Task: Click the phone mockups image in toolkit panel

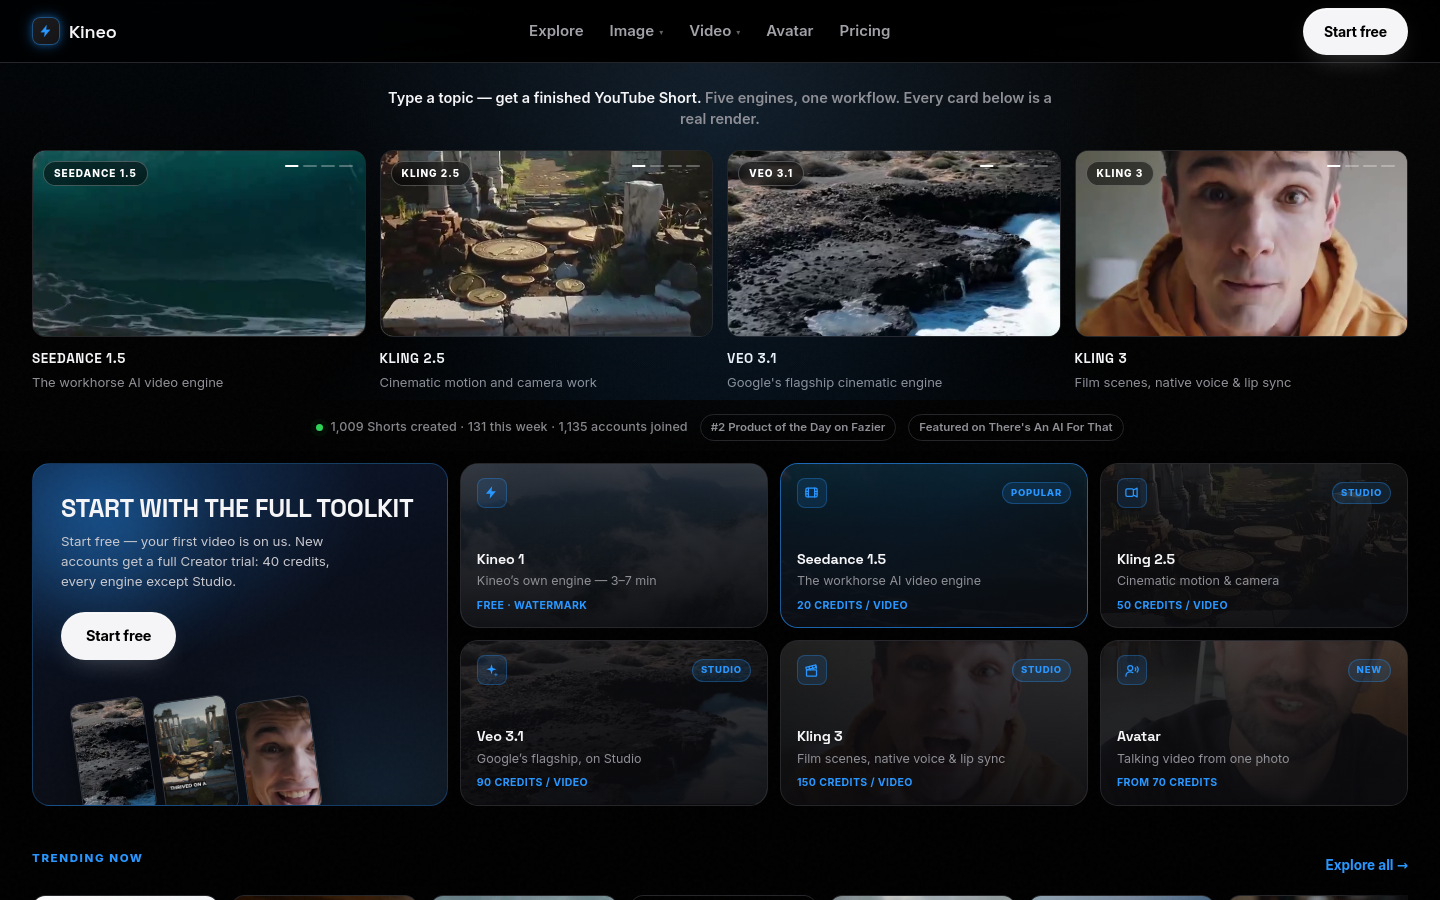Action: point(197,751)
